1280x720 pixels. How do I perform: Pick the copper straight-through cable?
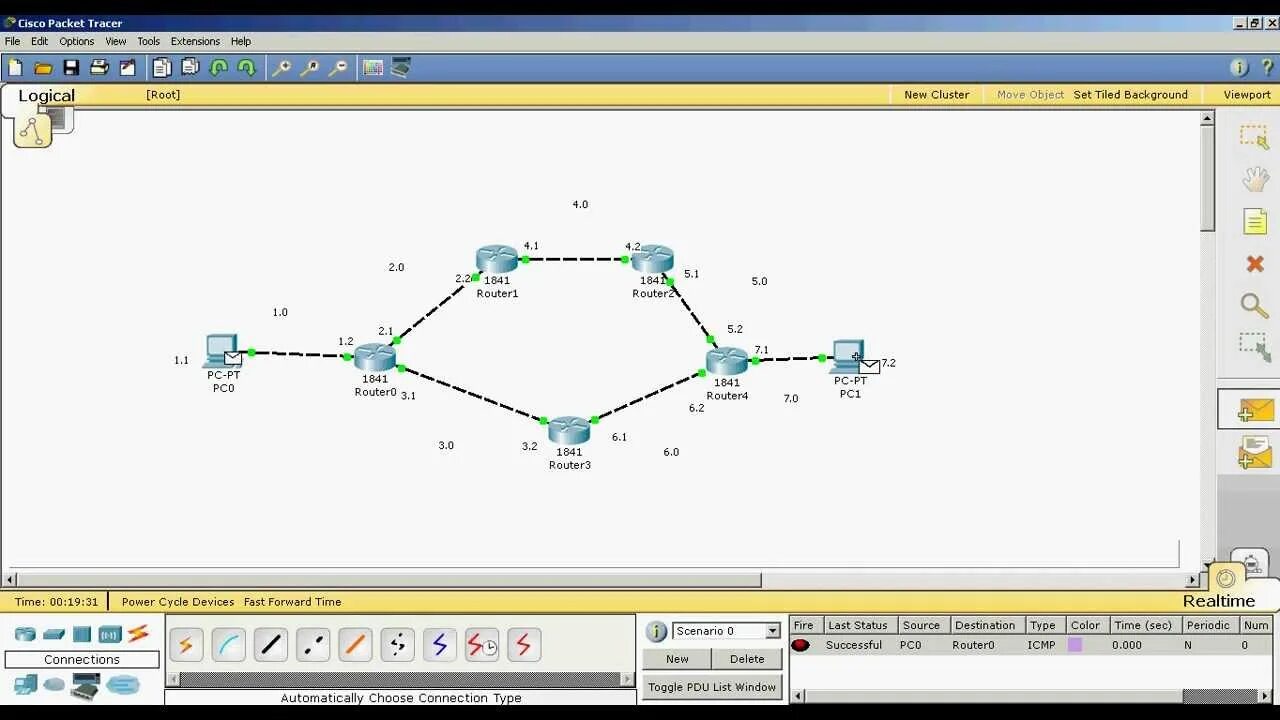[x=271, y=645]
